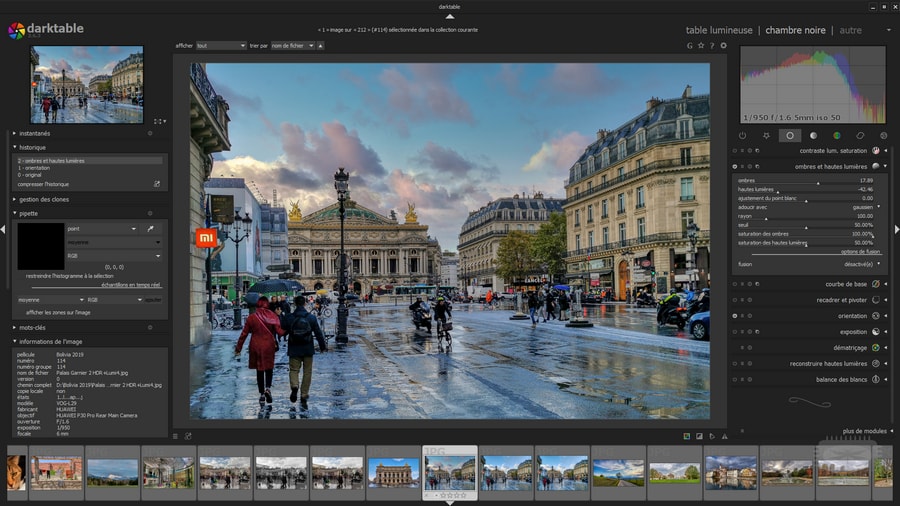Select the color modules group icon
The height and width of the screenshot is (506, 900).
pyautogui.click(x=837, y=135)
